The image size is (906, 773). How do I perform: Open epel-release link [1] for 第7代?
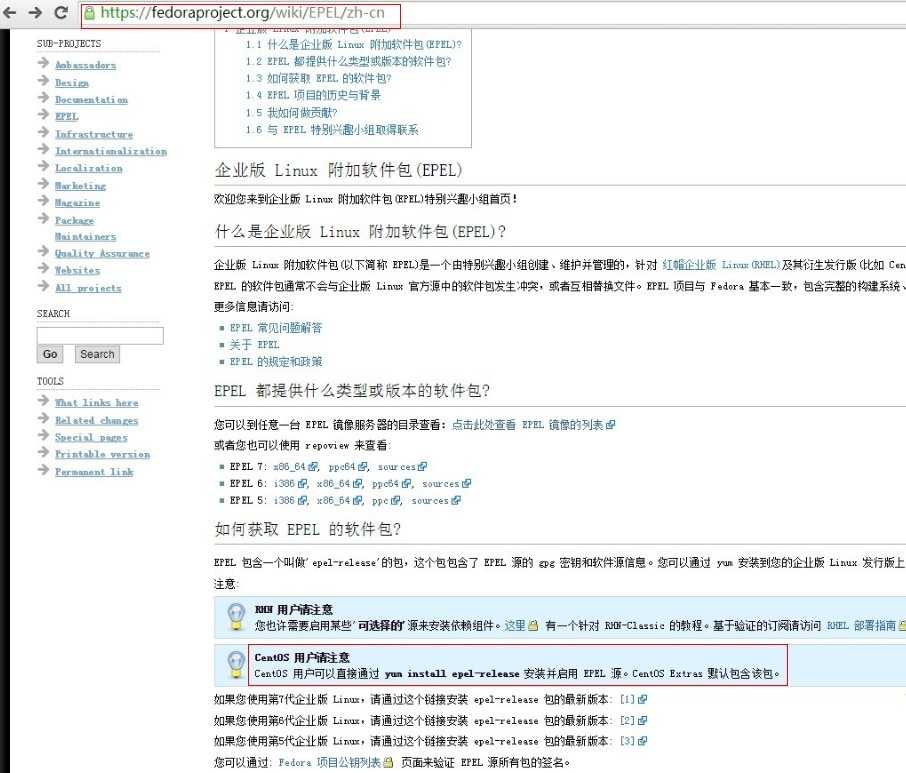click(x=633, y=700)
